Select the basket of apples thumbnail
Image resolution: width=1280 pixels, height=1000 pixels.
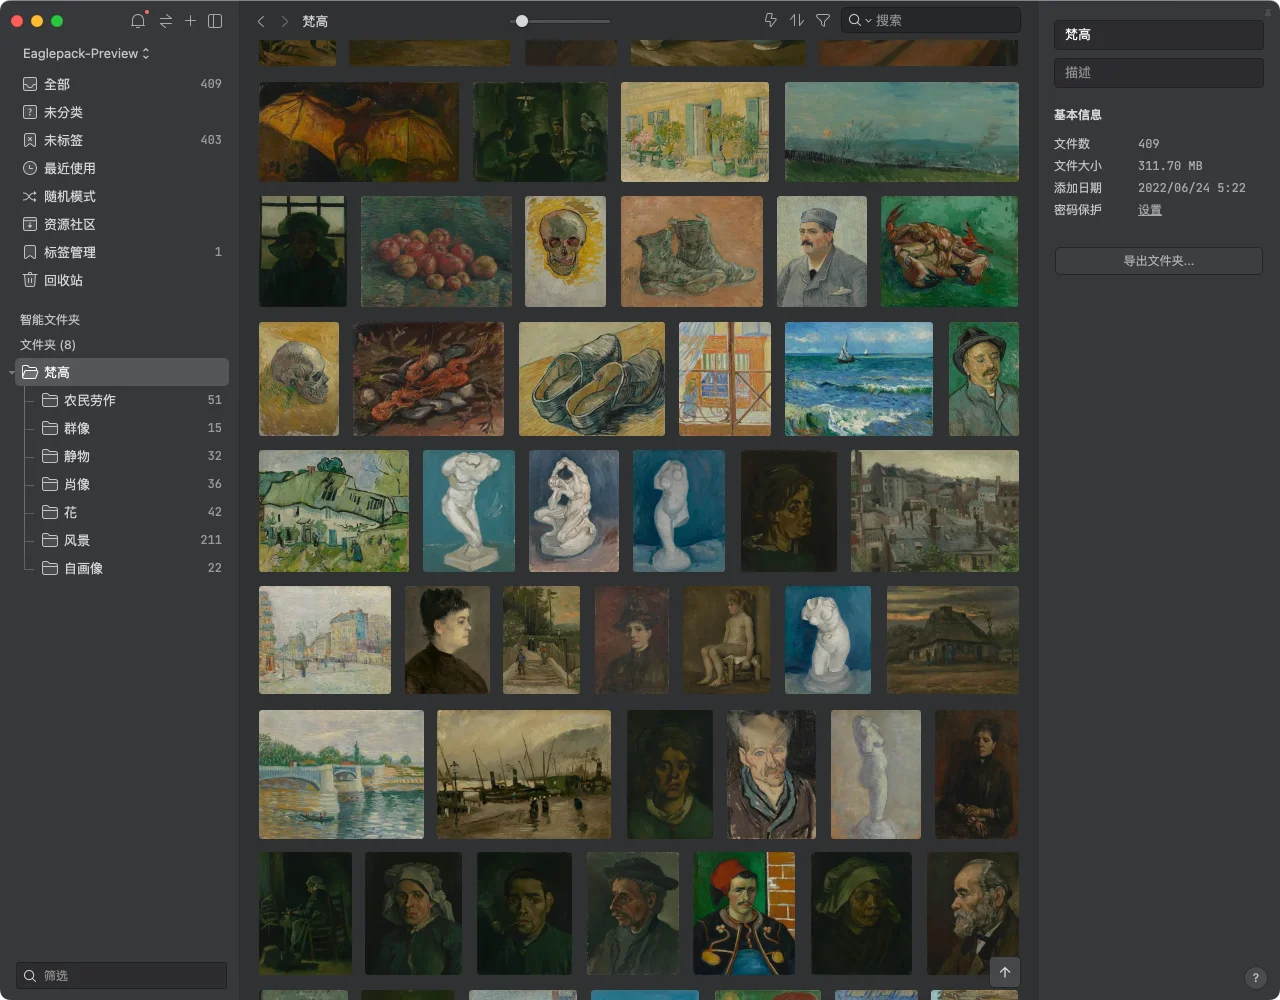tap(436, 251)
